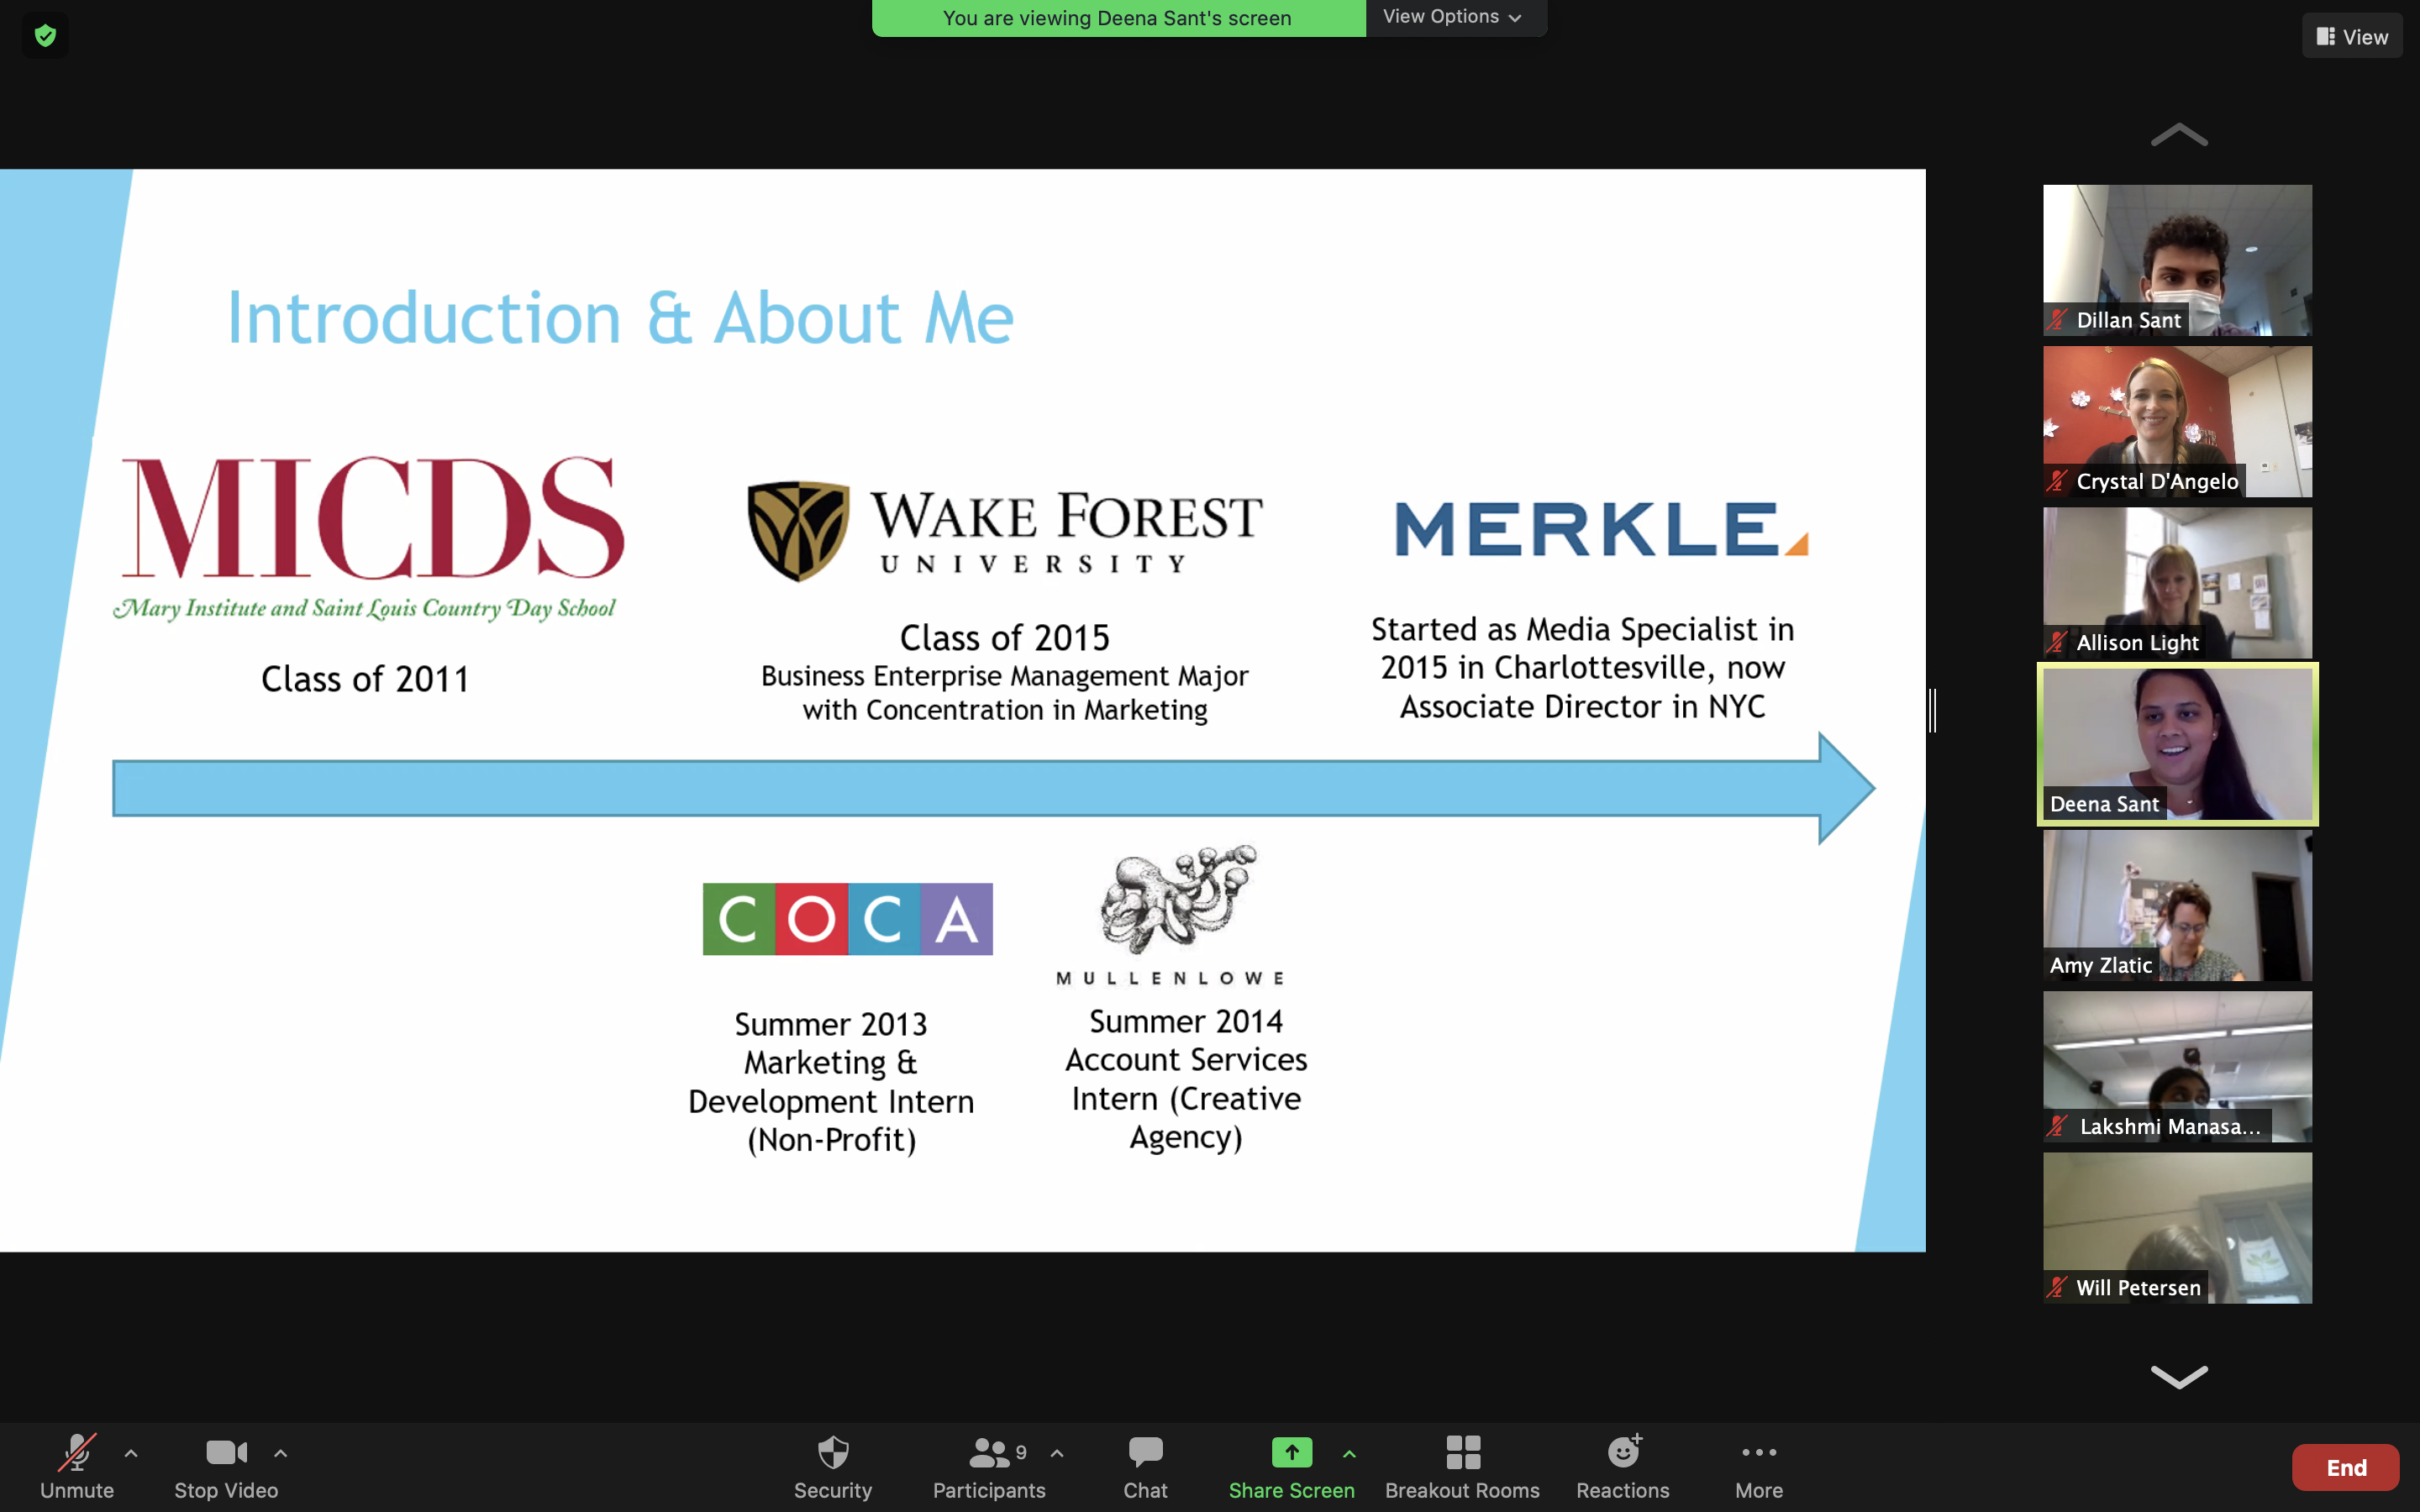
Task: Select Crystal D'Angelo's video thumbnail
Action: (x=2177, y=421)
